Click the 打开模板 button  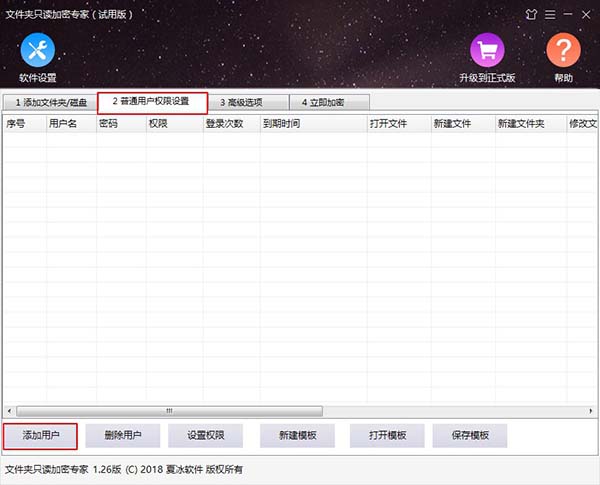pyautogui.click(x=387, y=436)
